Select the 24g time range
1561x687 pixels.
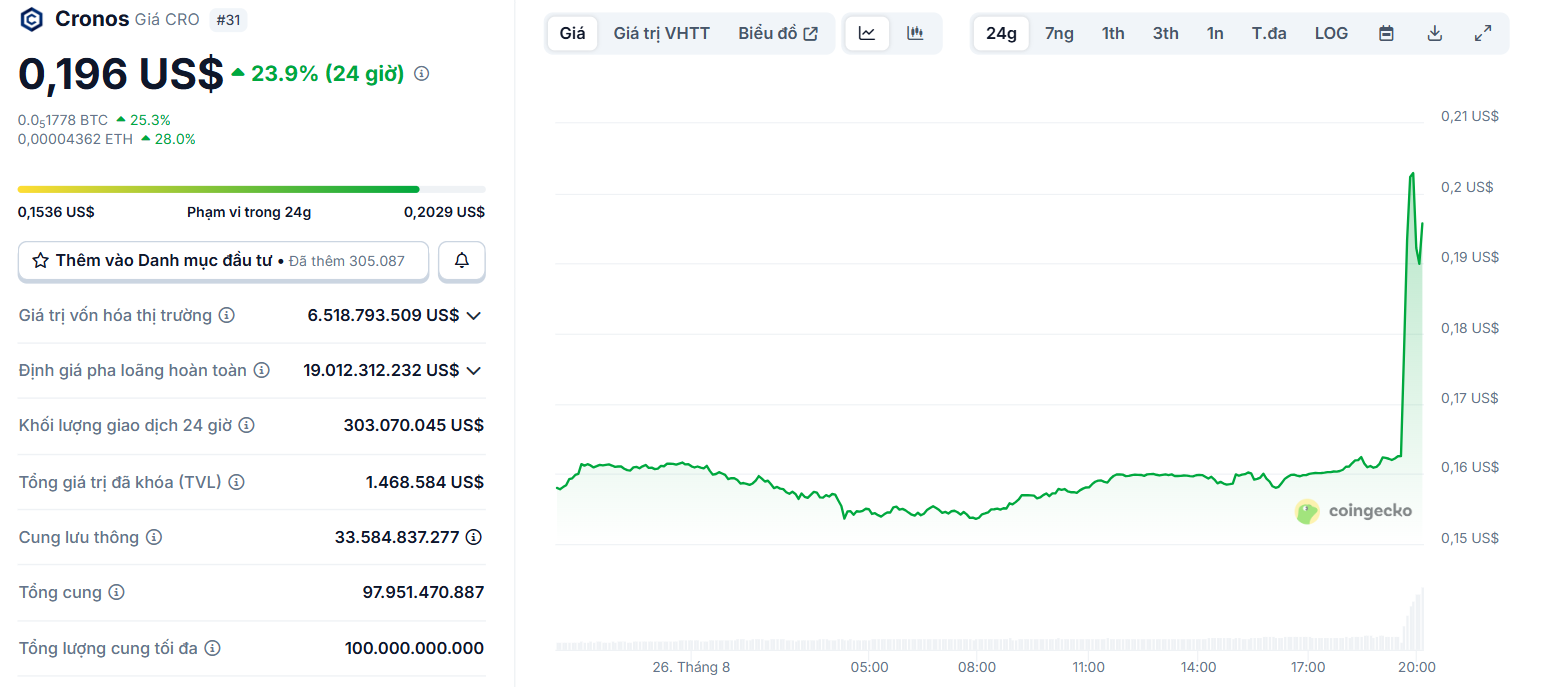[1001, 33]
